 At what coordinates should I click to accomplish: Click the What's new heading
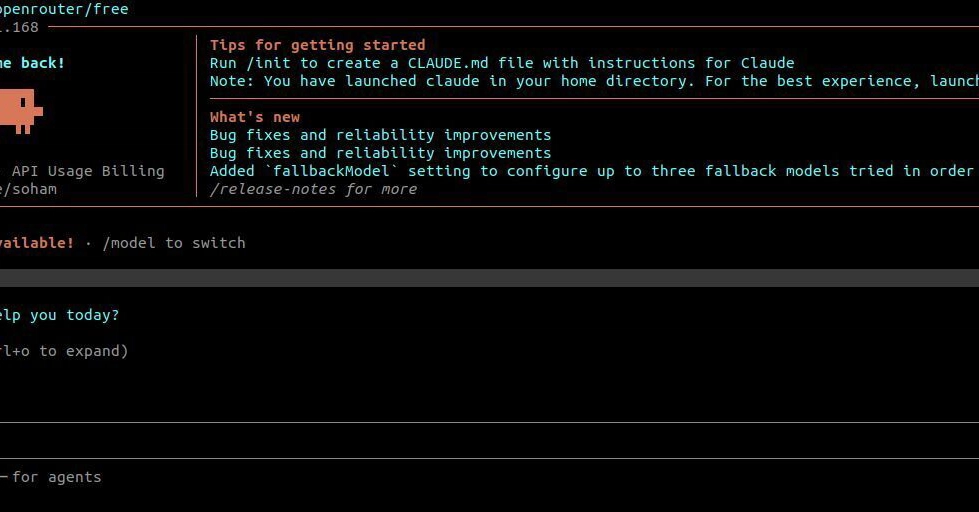[x=255, y=117]
